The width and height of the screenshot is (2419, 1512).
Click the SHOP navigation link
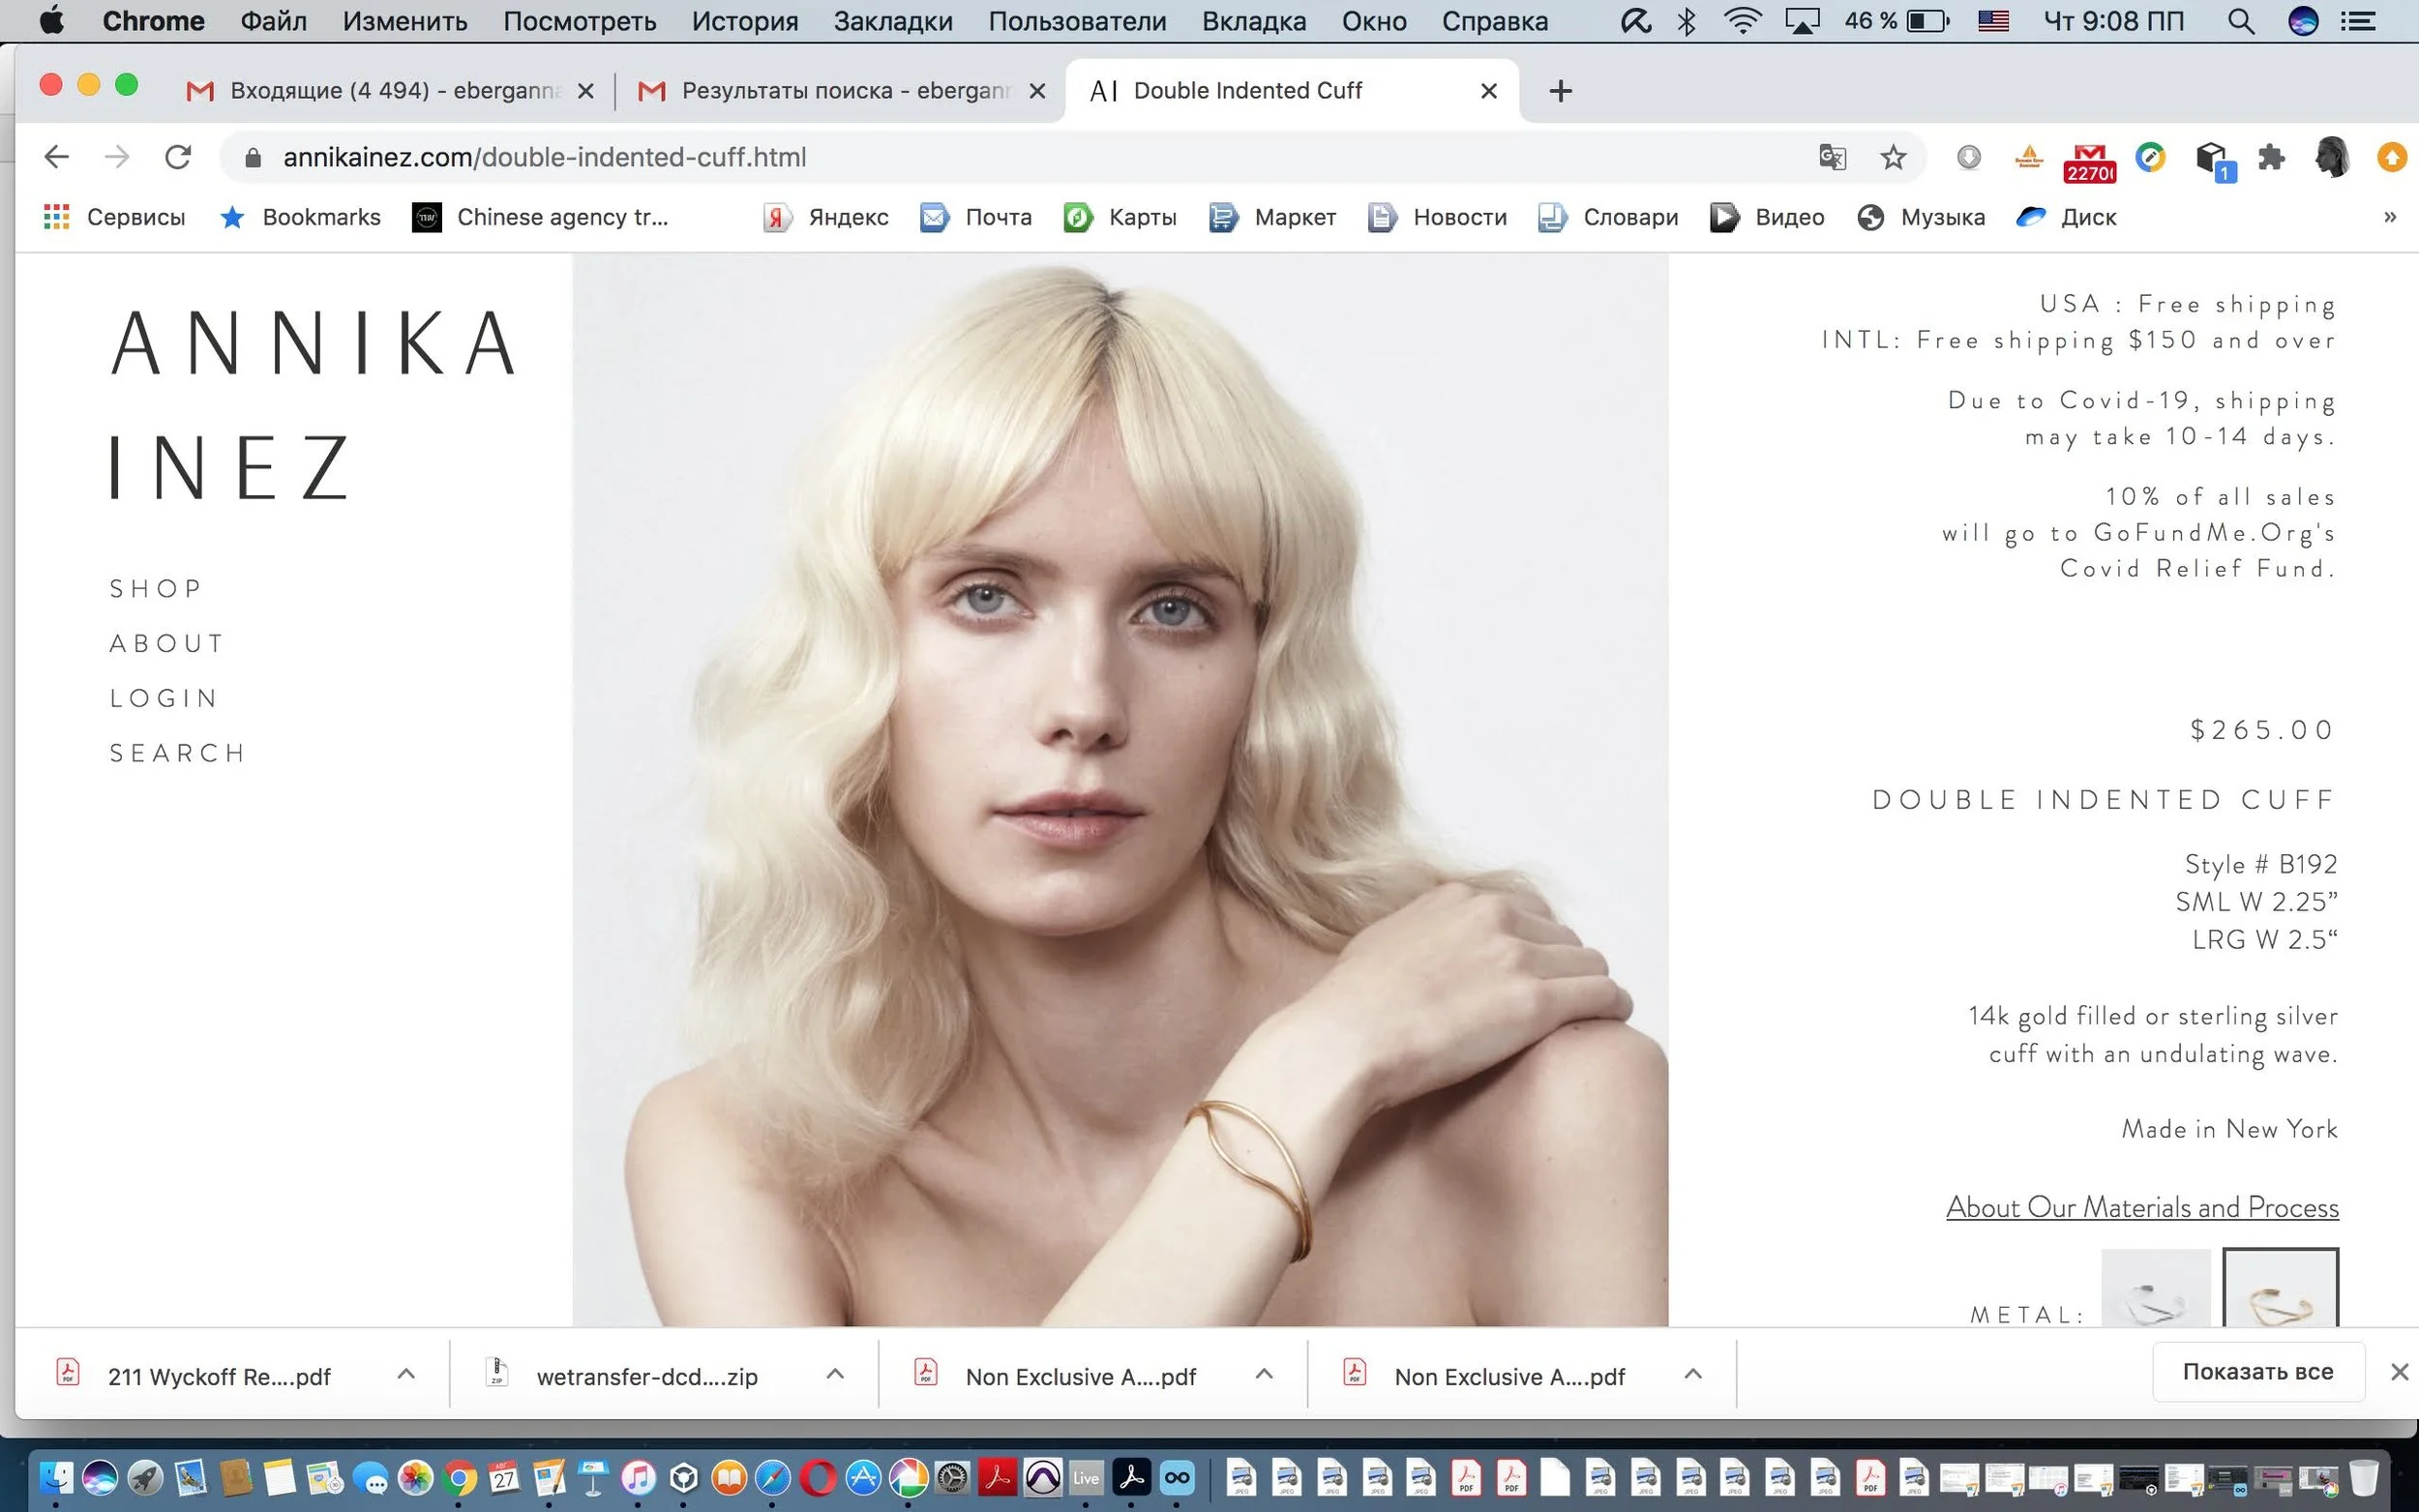(156, 588)
